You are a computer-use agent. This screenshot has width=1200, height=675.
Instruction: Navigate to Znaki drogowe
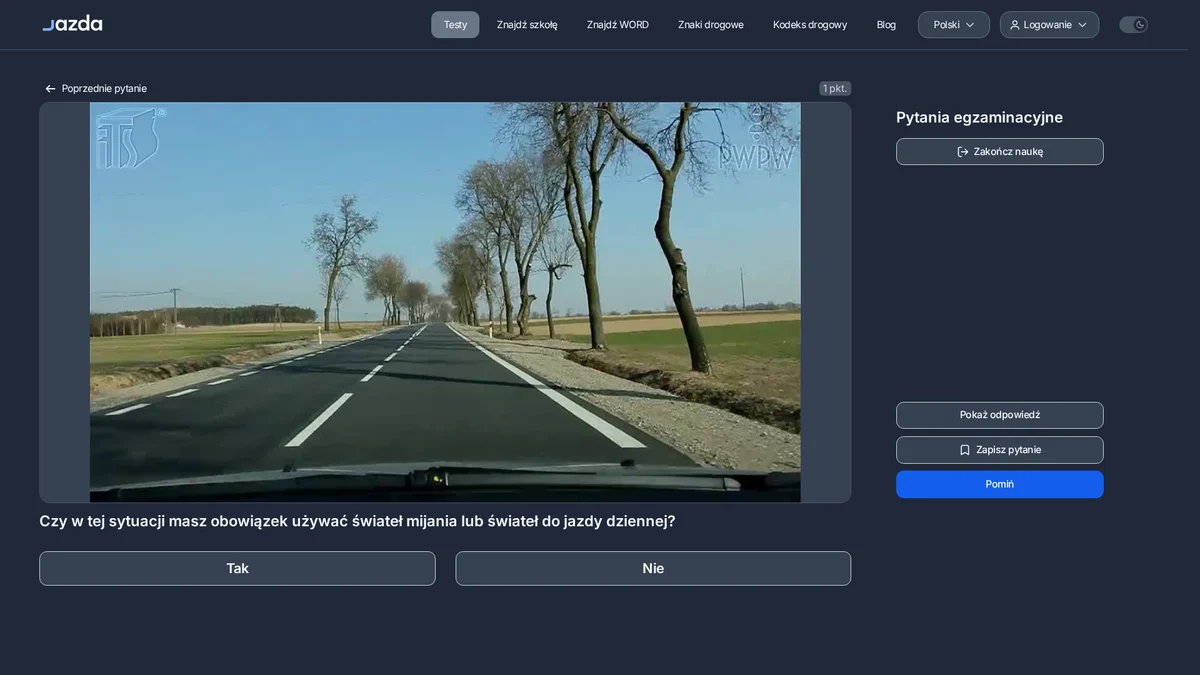(711, 25)
